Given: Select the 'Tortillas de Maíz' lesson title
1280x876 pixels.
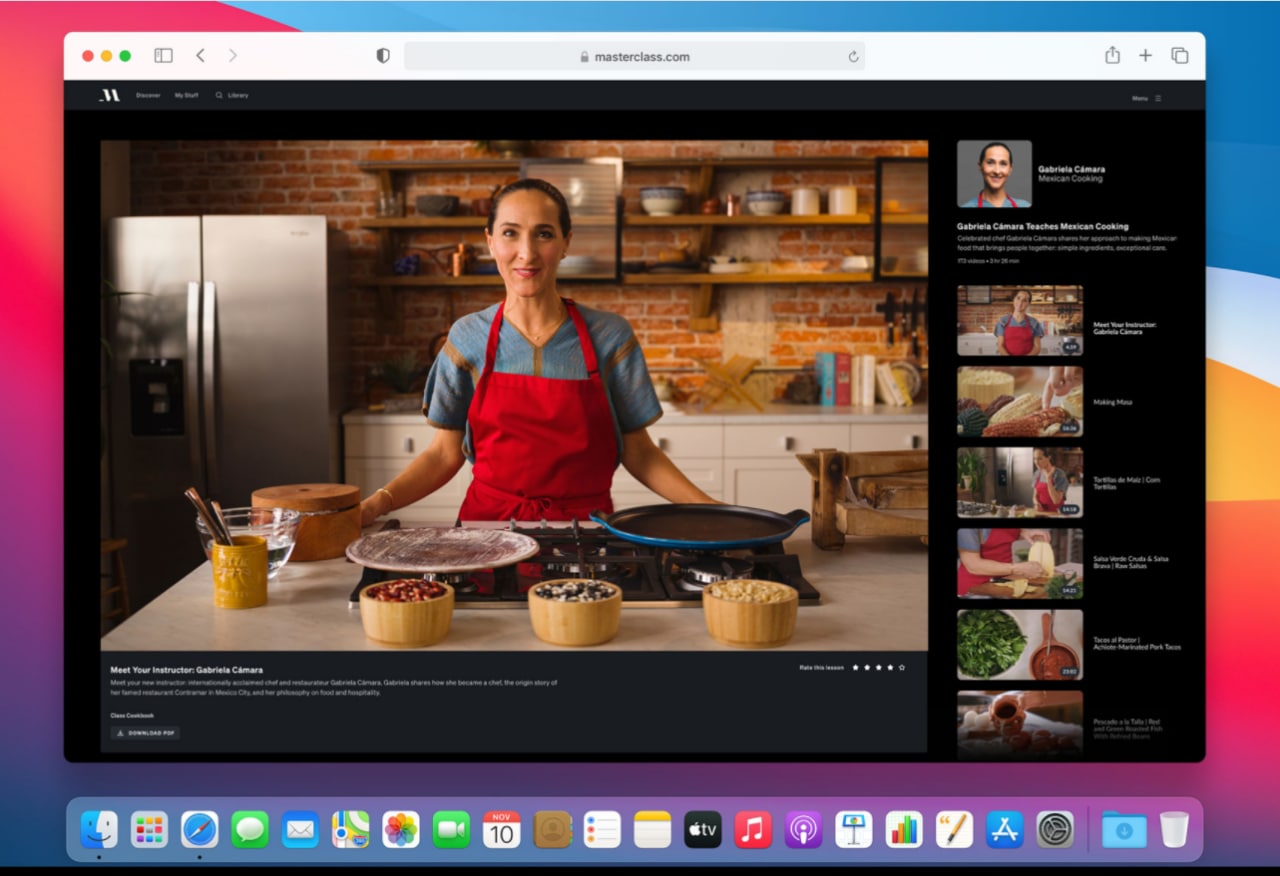Looking at the screenshot, I should (x=1127, y=483).
